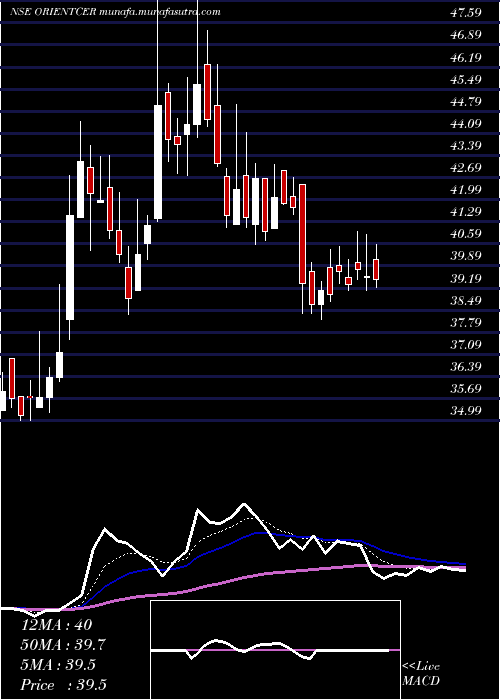Select the 47.59 price axis label
This screenshot has height=700, width=500.
point(466,12)
